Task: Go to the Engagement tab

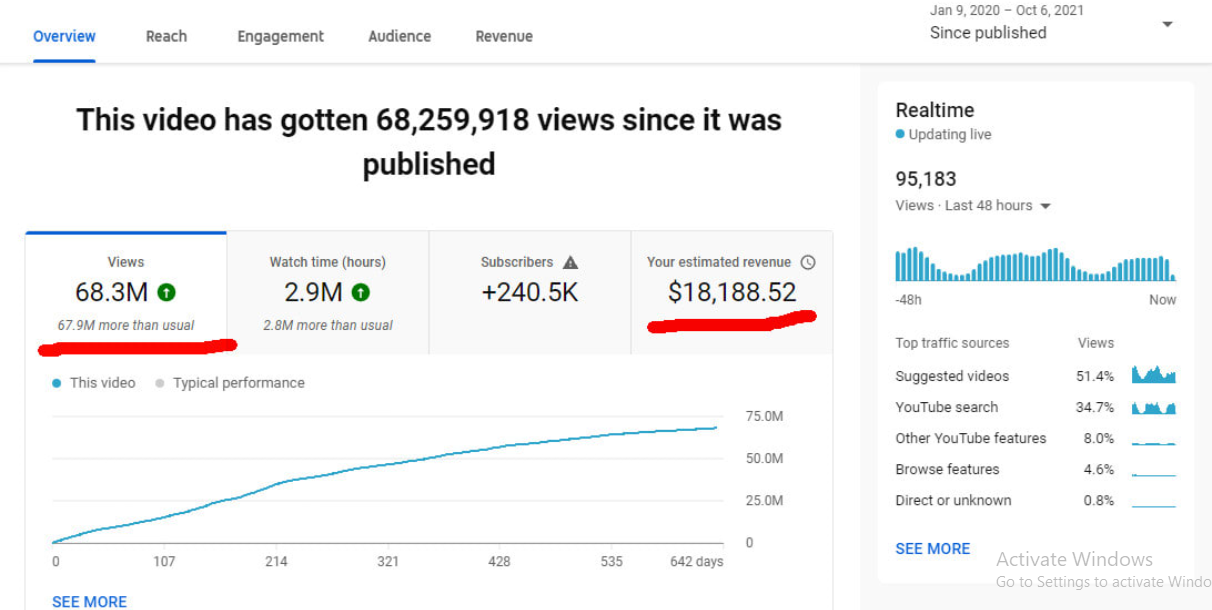Action: [280, 36]
